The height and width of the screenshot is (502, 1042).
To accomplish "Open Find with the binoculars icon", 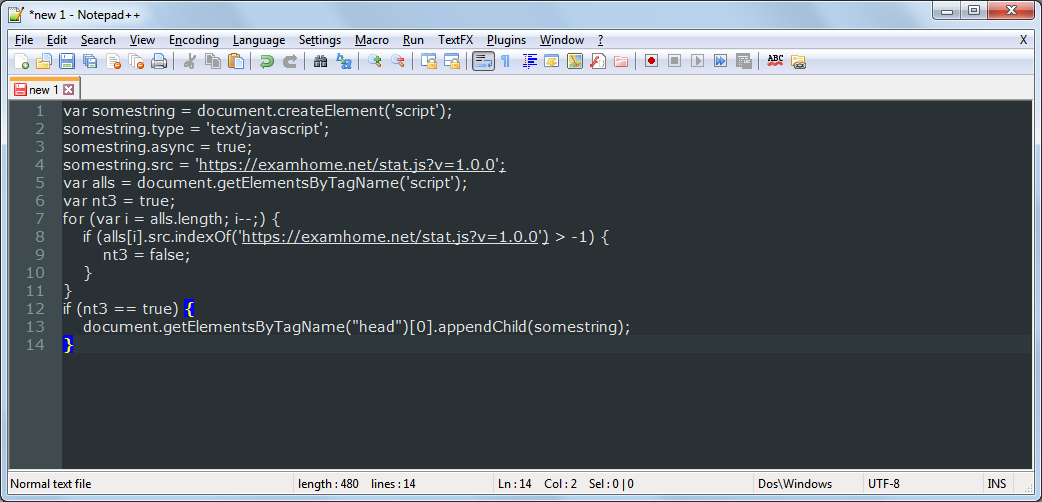I will click(320, 62).
